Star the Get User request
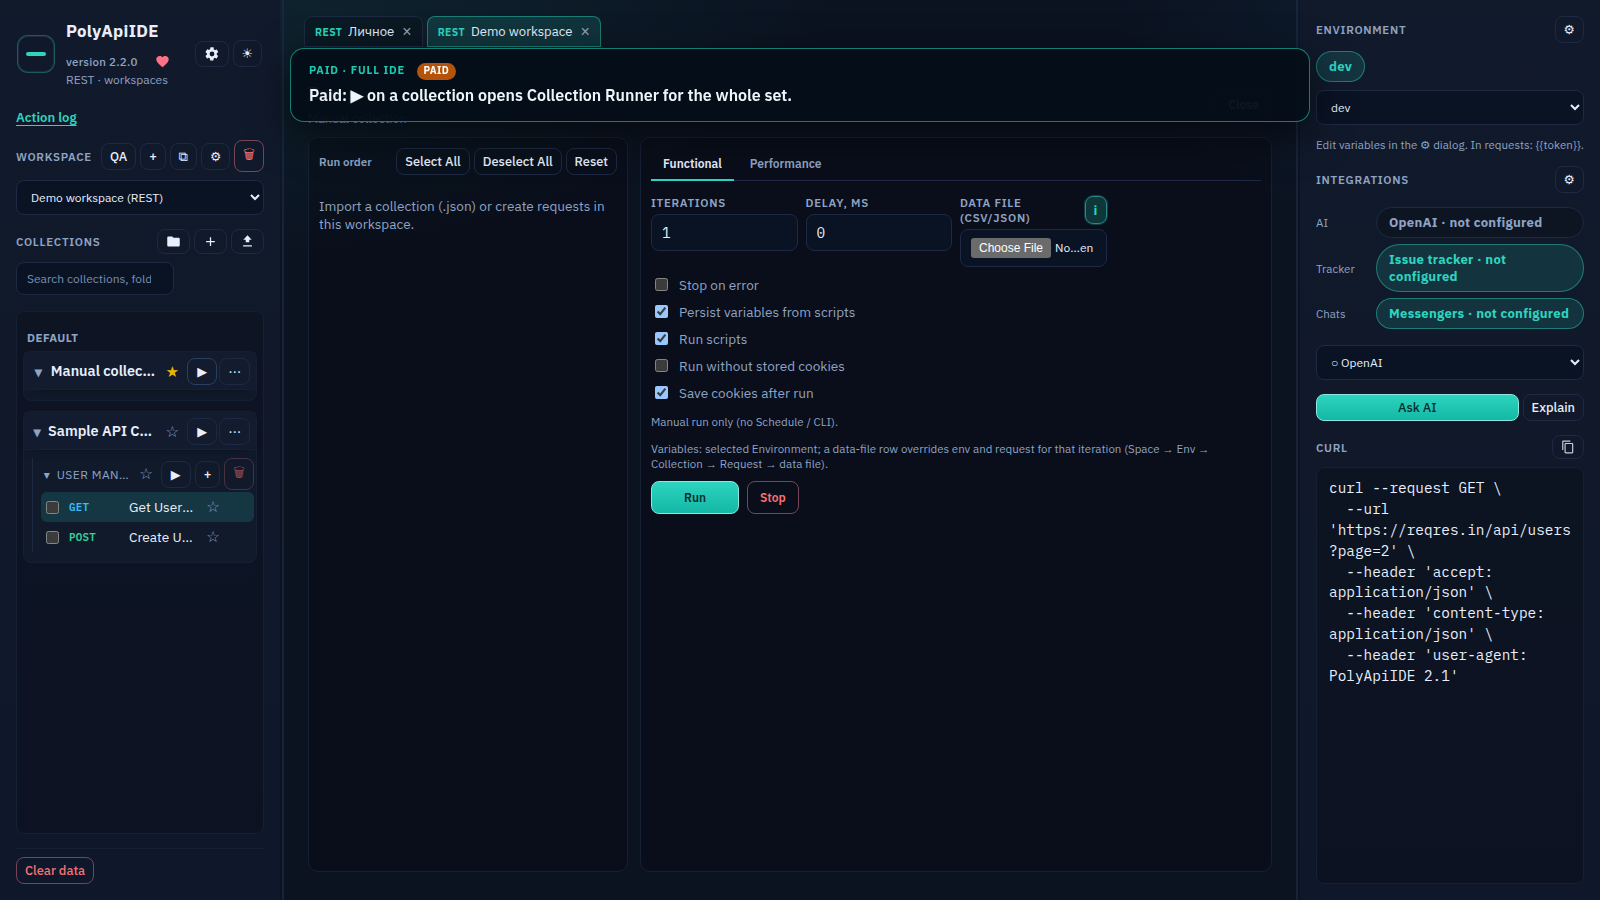Screen dimensions: 1600x900 [213, 507]
